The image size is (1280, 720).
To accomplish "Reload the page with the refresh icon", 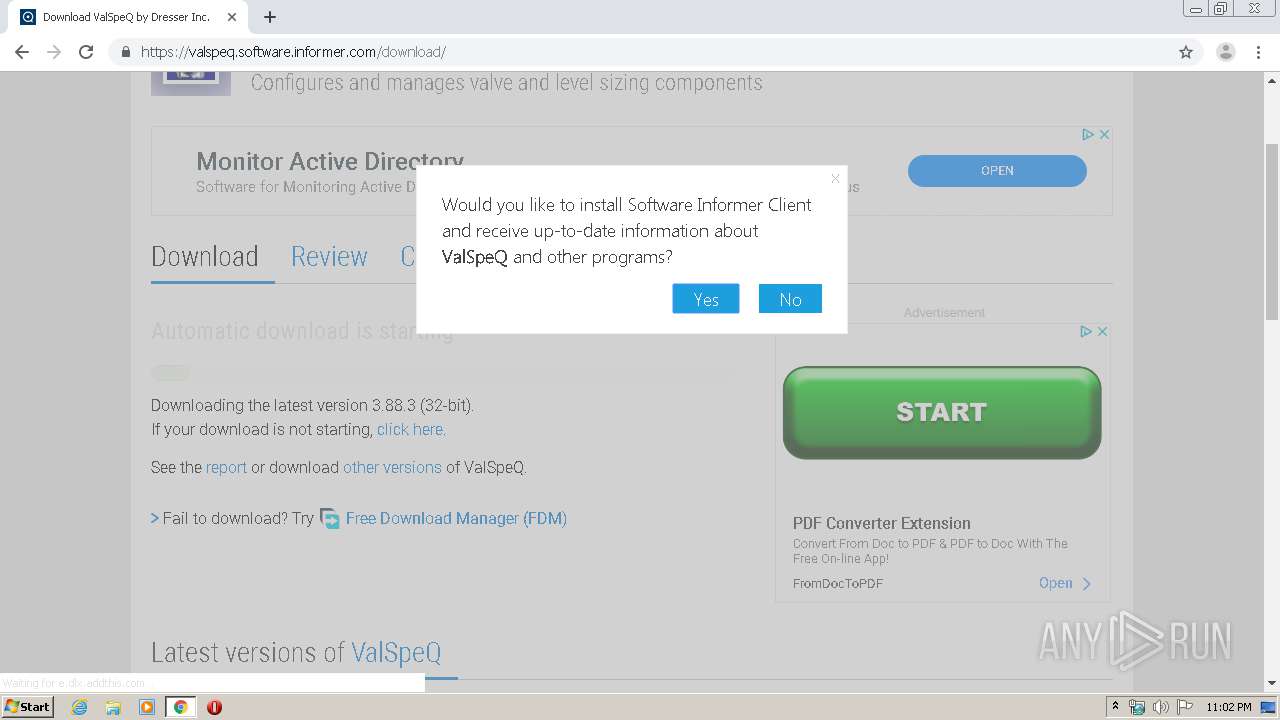I will tap(86, 52).
